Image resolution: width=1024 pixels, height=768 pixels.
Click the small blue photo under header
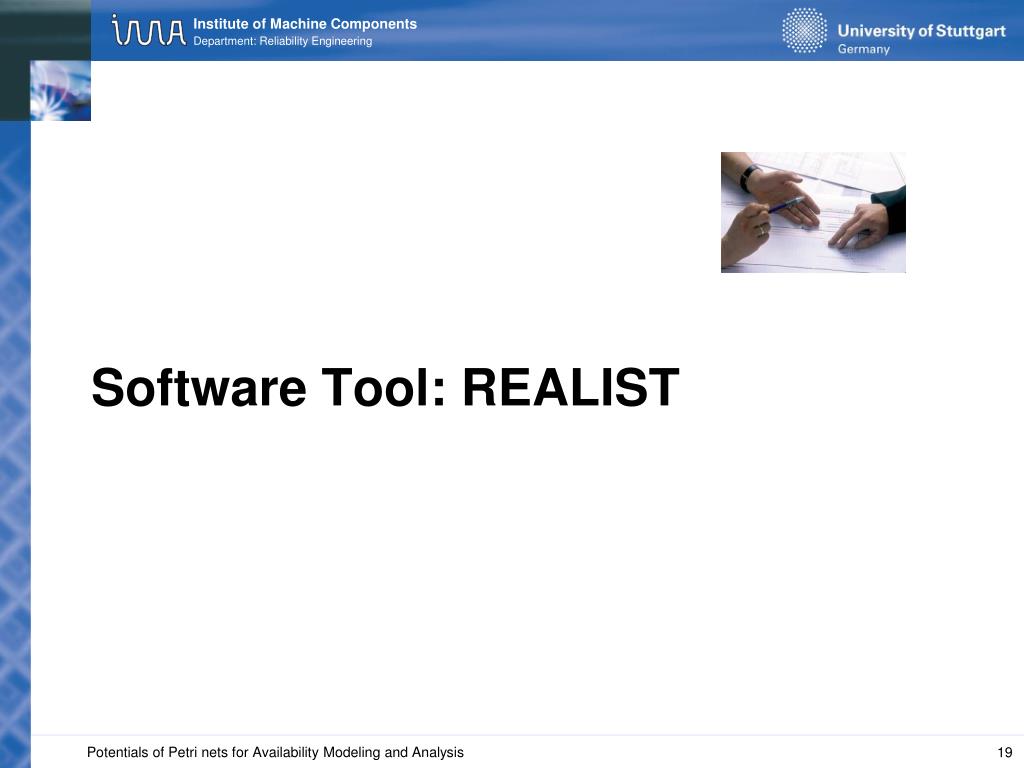[61, 91]
